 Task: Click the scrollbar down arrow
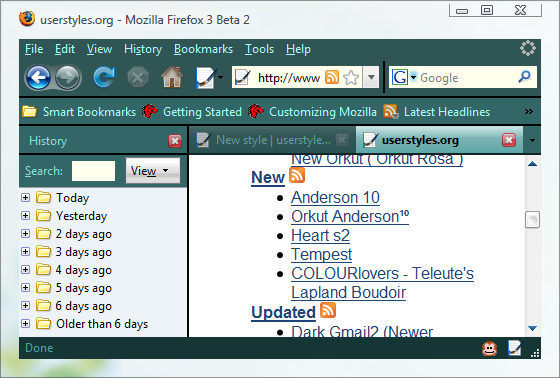pos(532,328)
